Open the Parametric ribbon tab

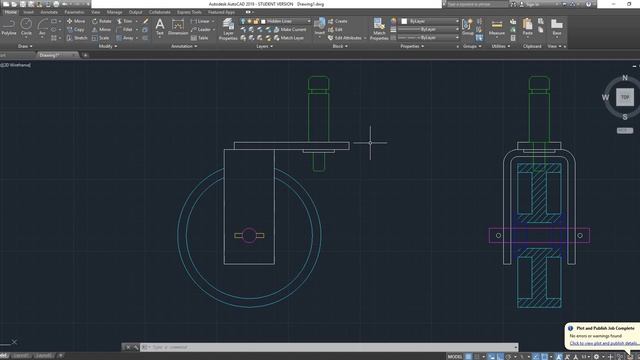click(74, 12)
